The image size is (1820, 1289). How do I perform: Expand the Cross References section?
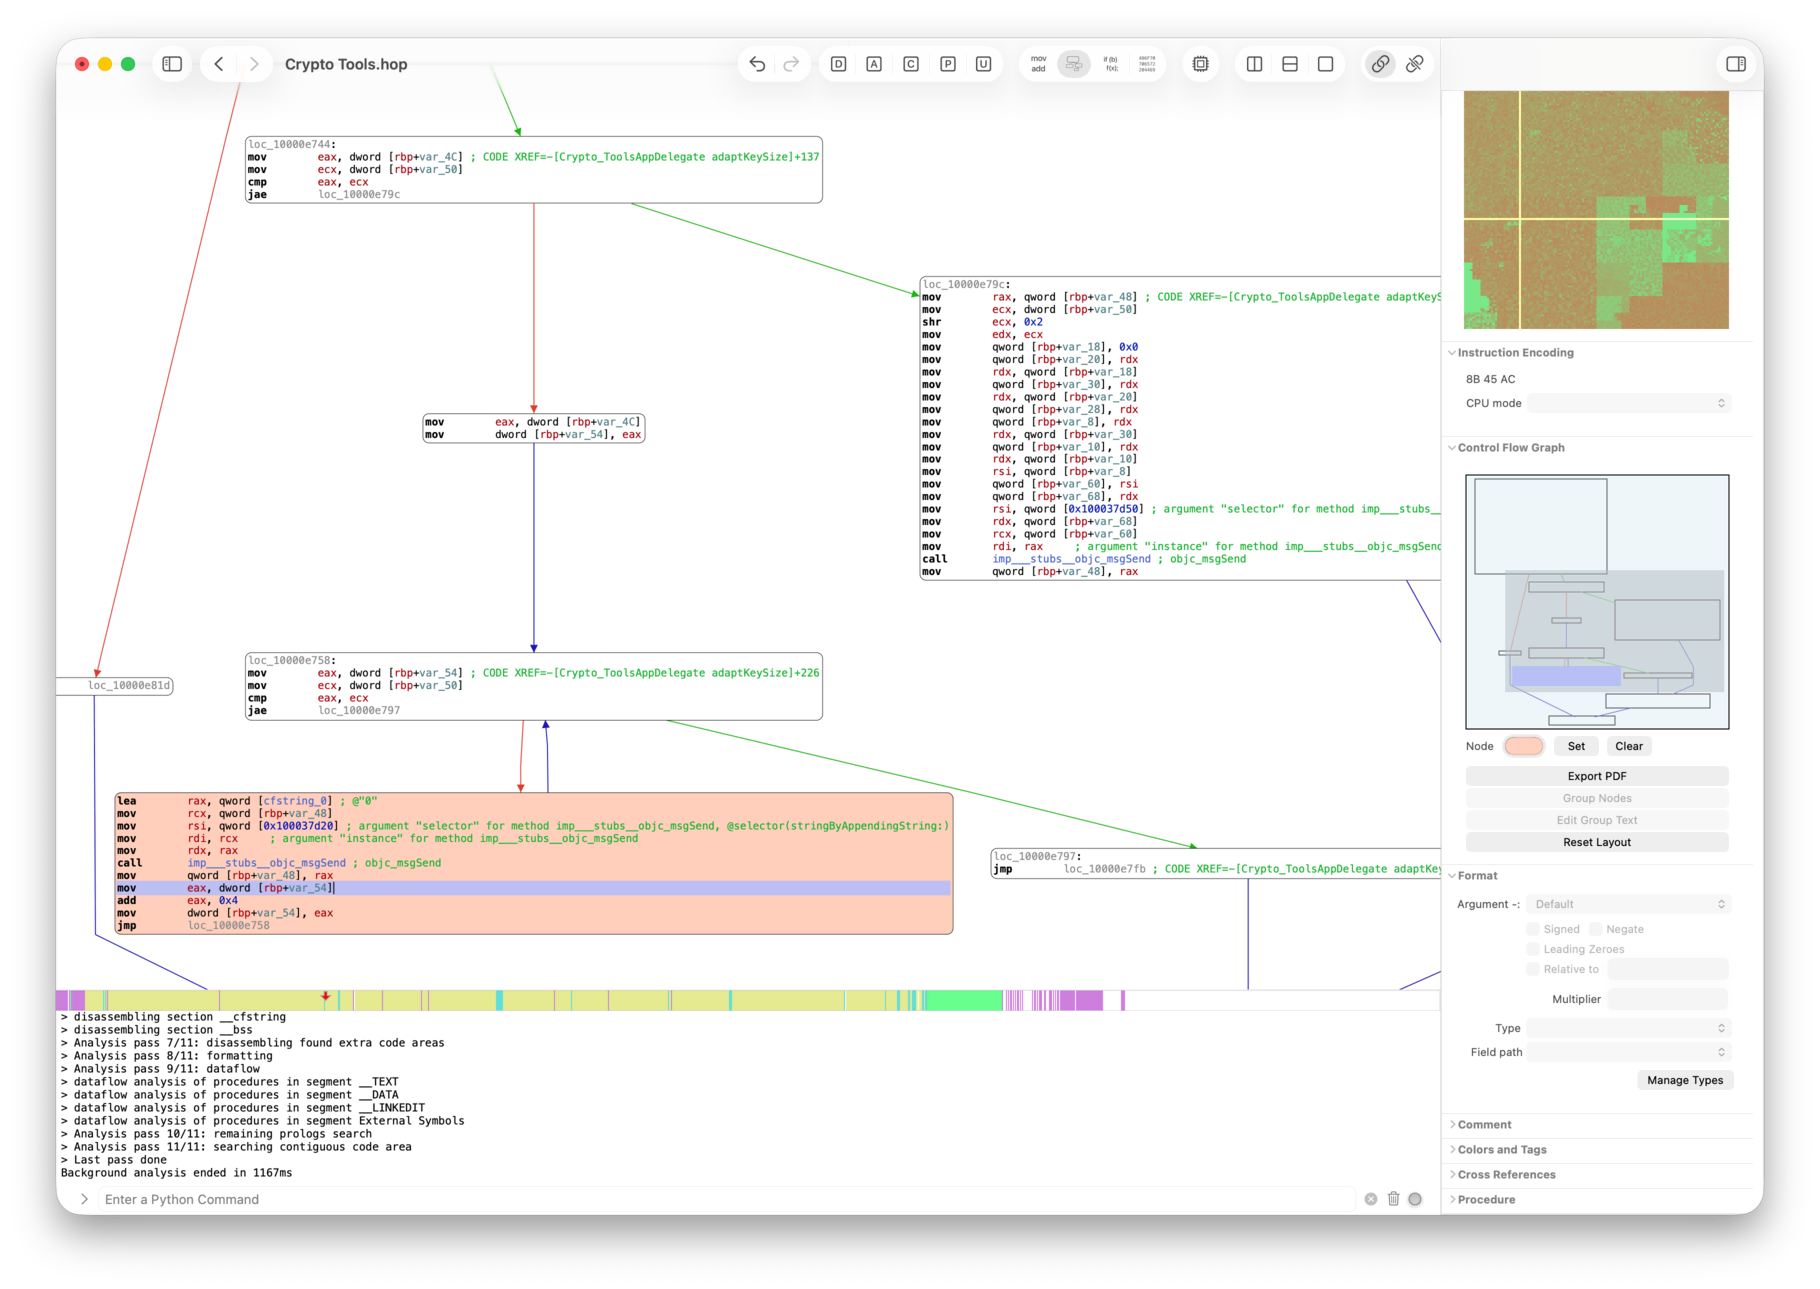click(x=1506, y=1174)
